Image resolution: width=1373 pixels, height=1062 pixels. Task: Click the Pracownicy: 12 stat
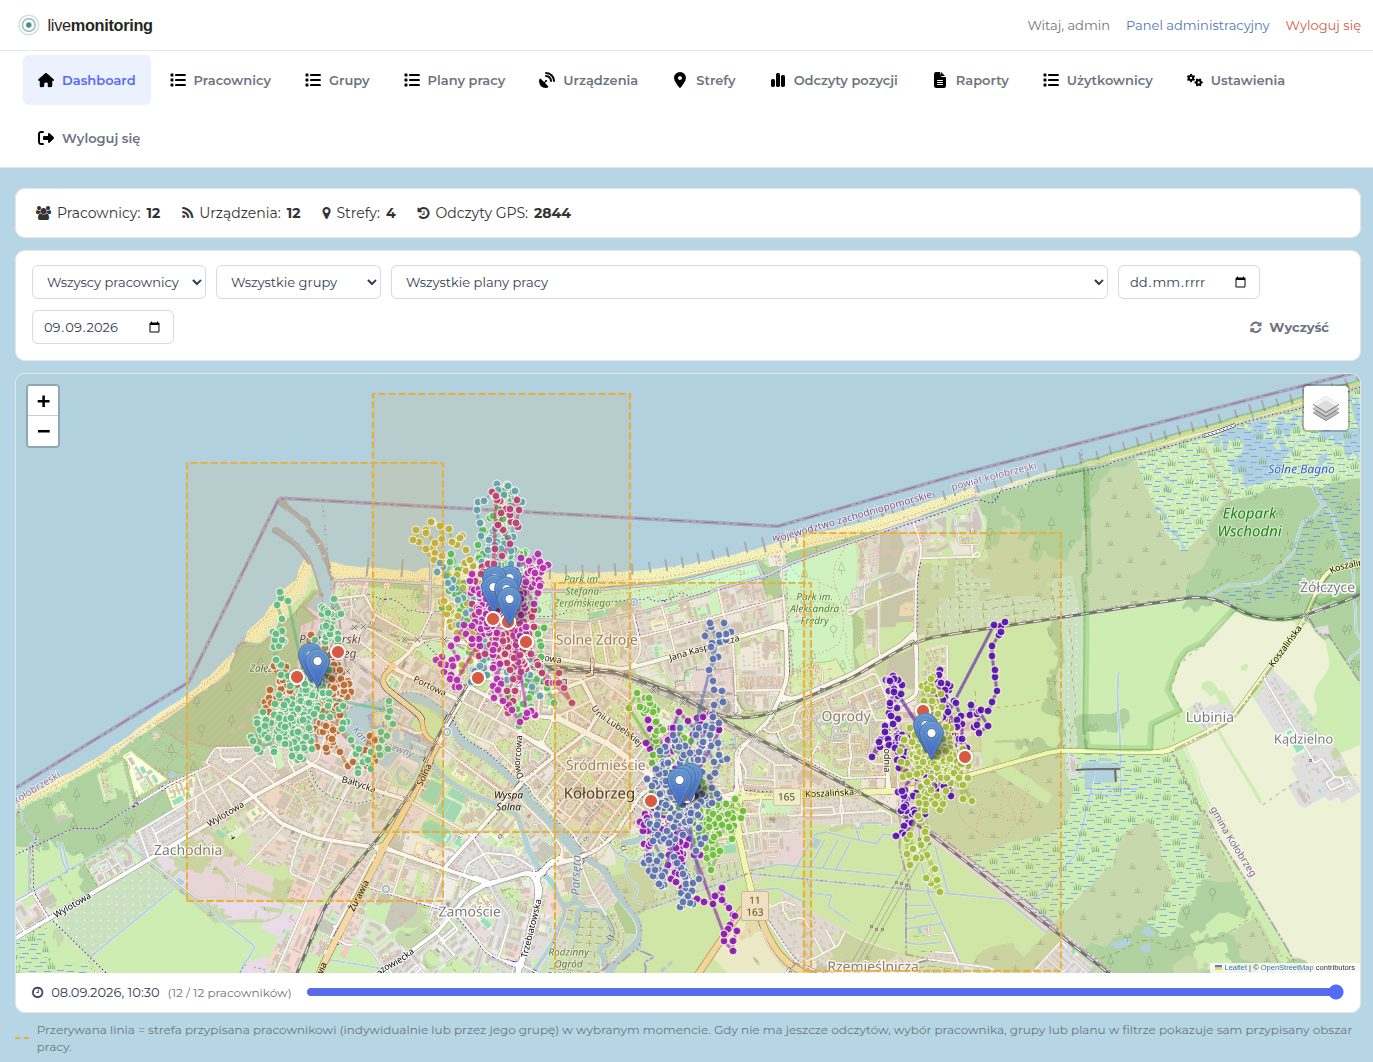point(98,213)
